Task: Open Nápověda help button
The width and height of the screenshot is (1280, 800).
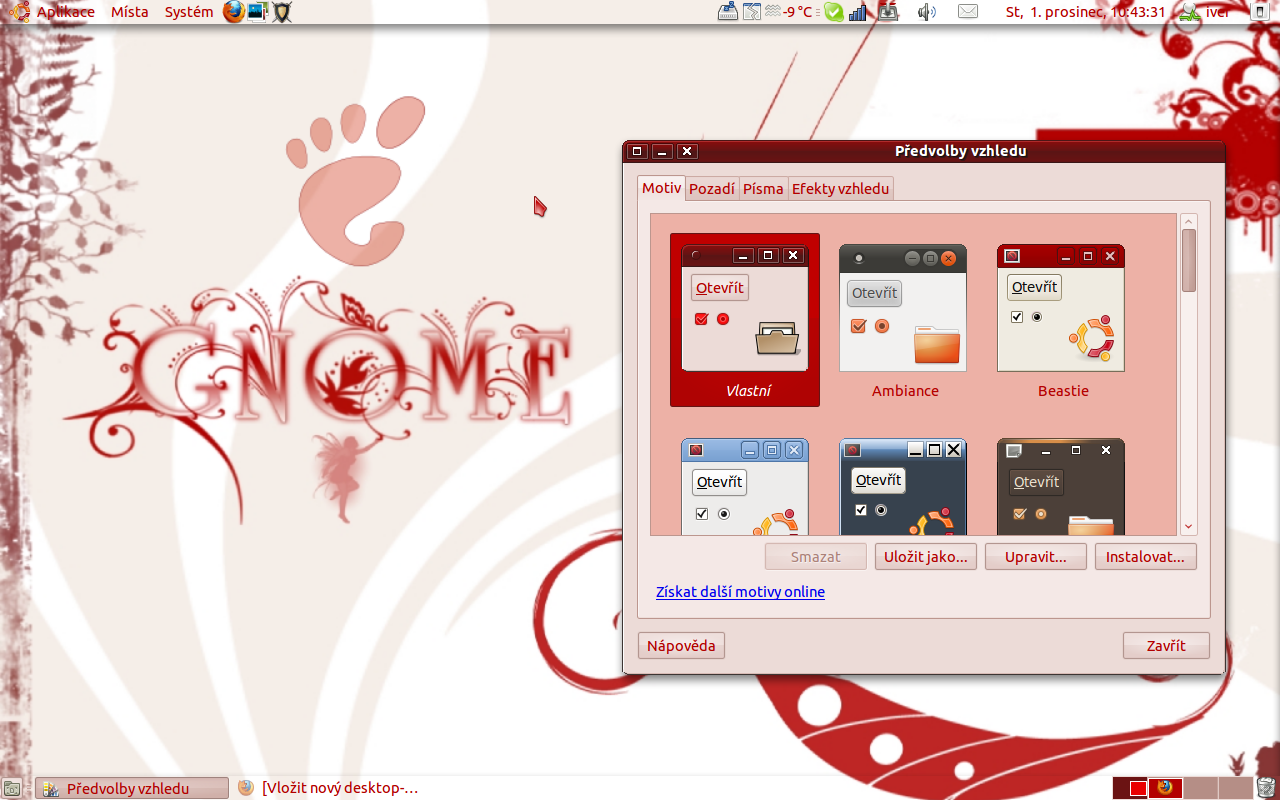Action: (681, 646)
